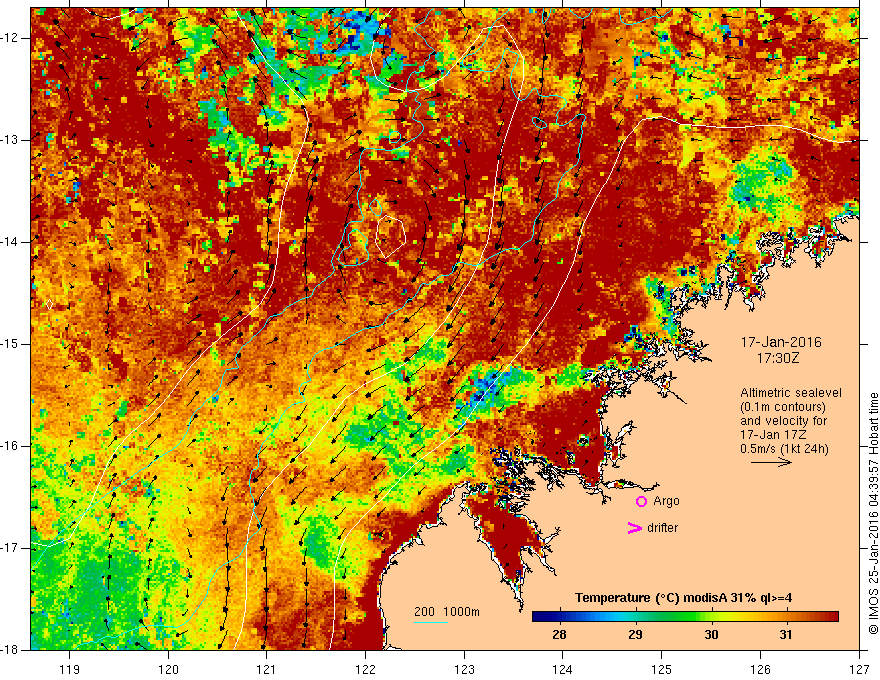Click the '-12' latitude axis label
The width and height of the screenshot is (880, 680).
[10, 38]
